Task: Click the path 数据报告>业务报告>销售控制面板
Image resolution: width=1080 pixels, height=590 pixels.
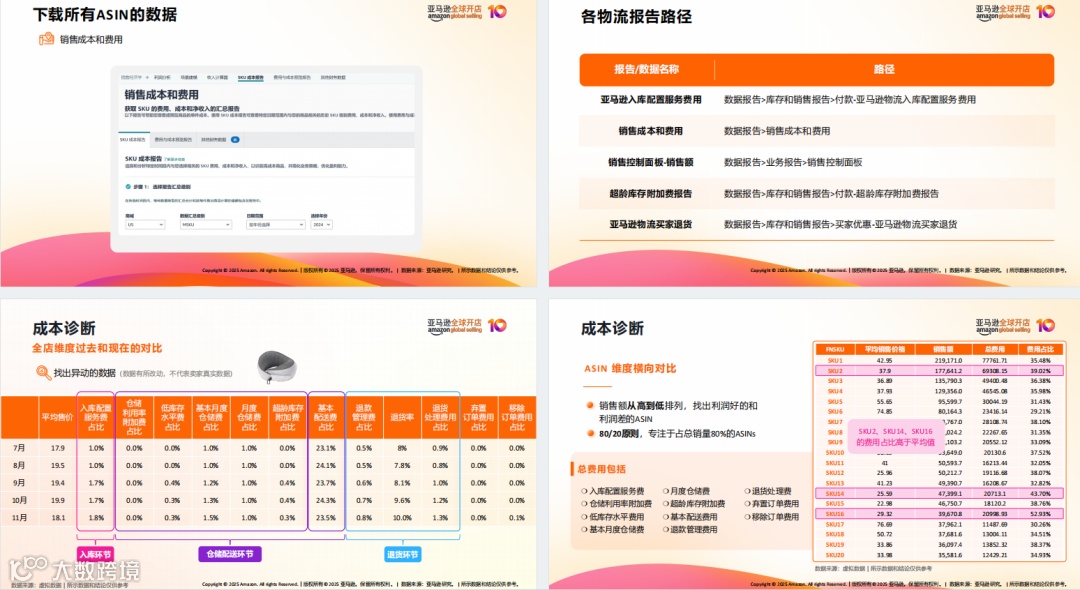Action: click(x=793, y=162)
